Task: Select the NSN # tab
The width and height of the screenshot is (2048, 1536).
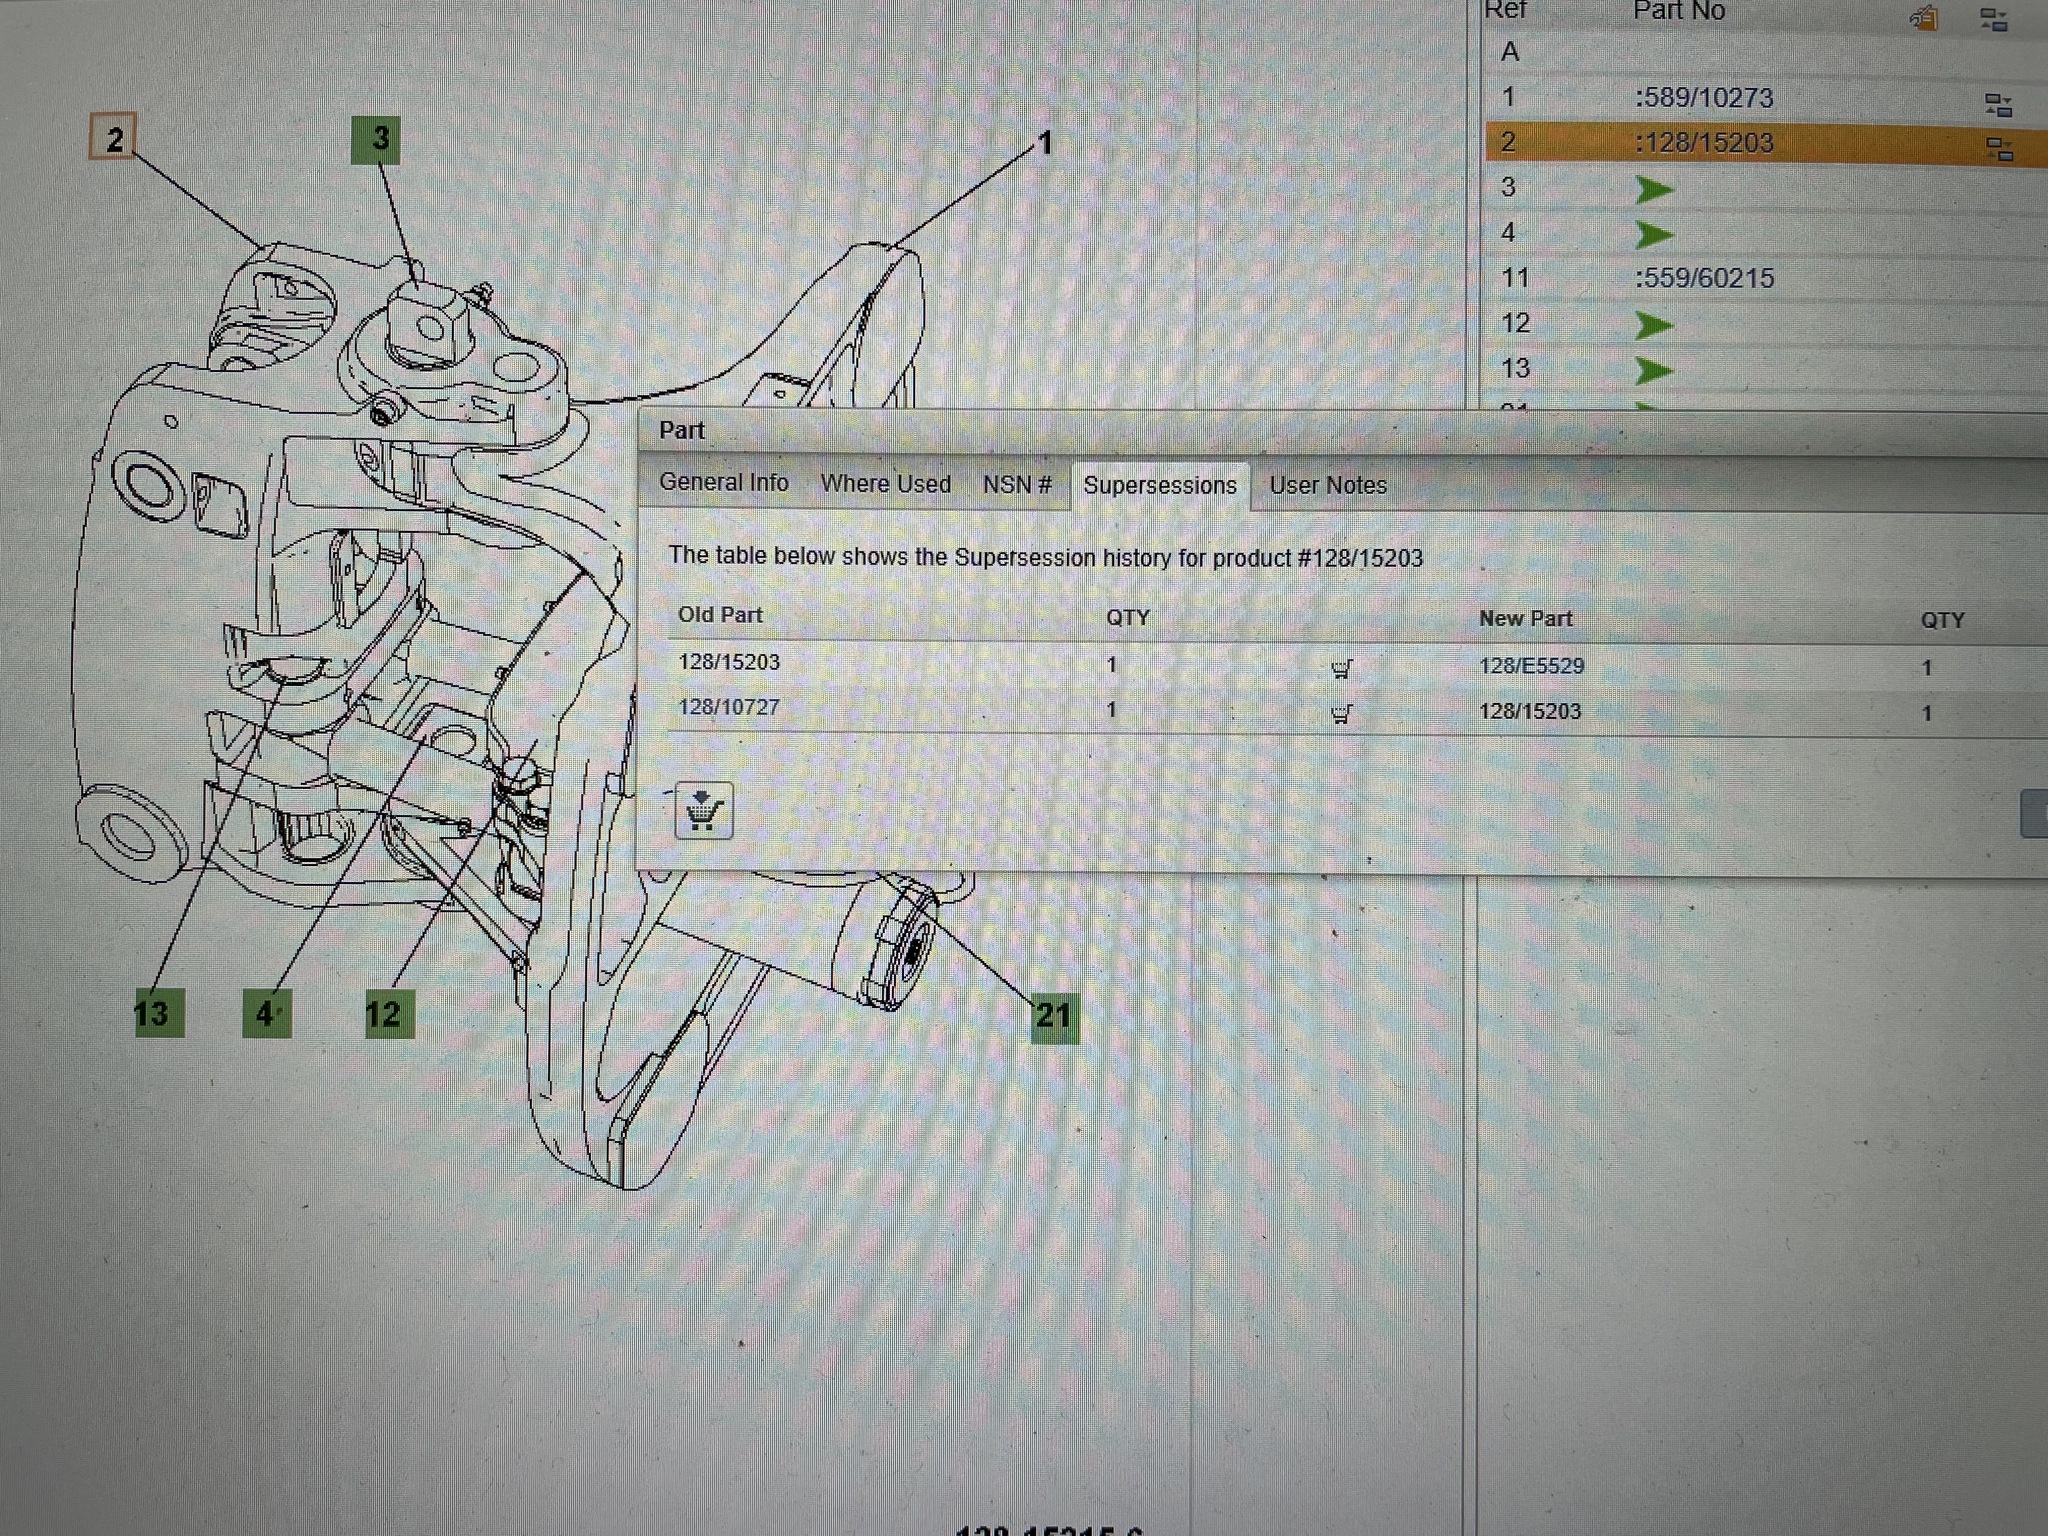Action: coord(1016,485)
